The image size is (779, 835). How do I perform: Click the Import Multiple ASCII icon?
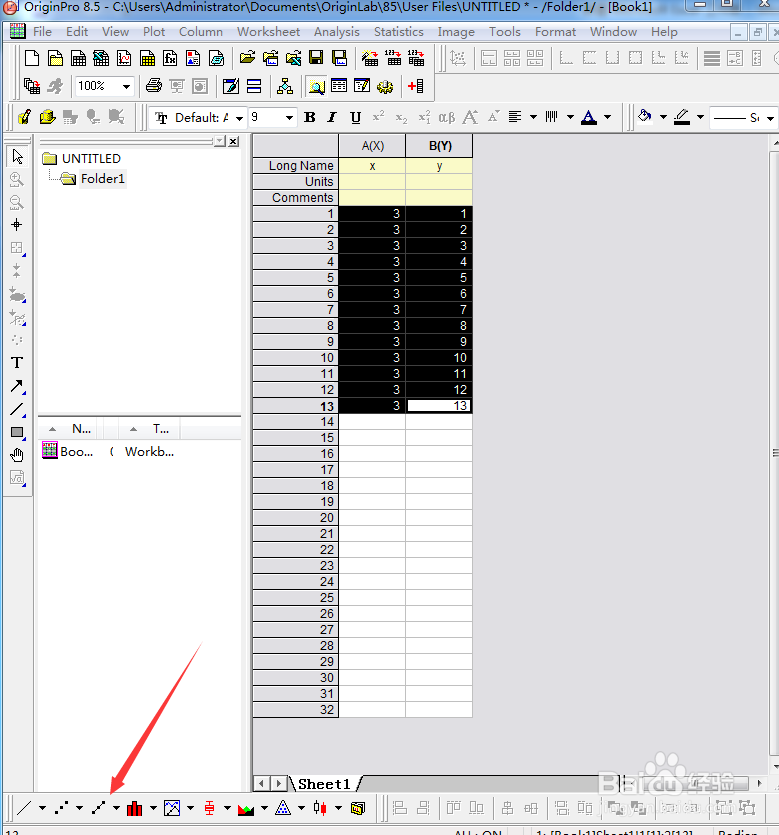tap(416, 58)
